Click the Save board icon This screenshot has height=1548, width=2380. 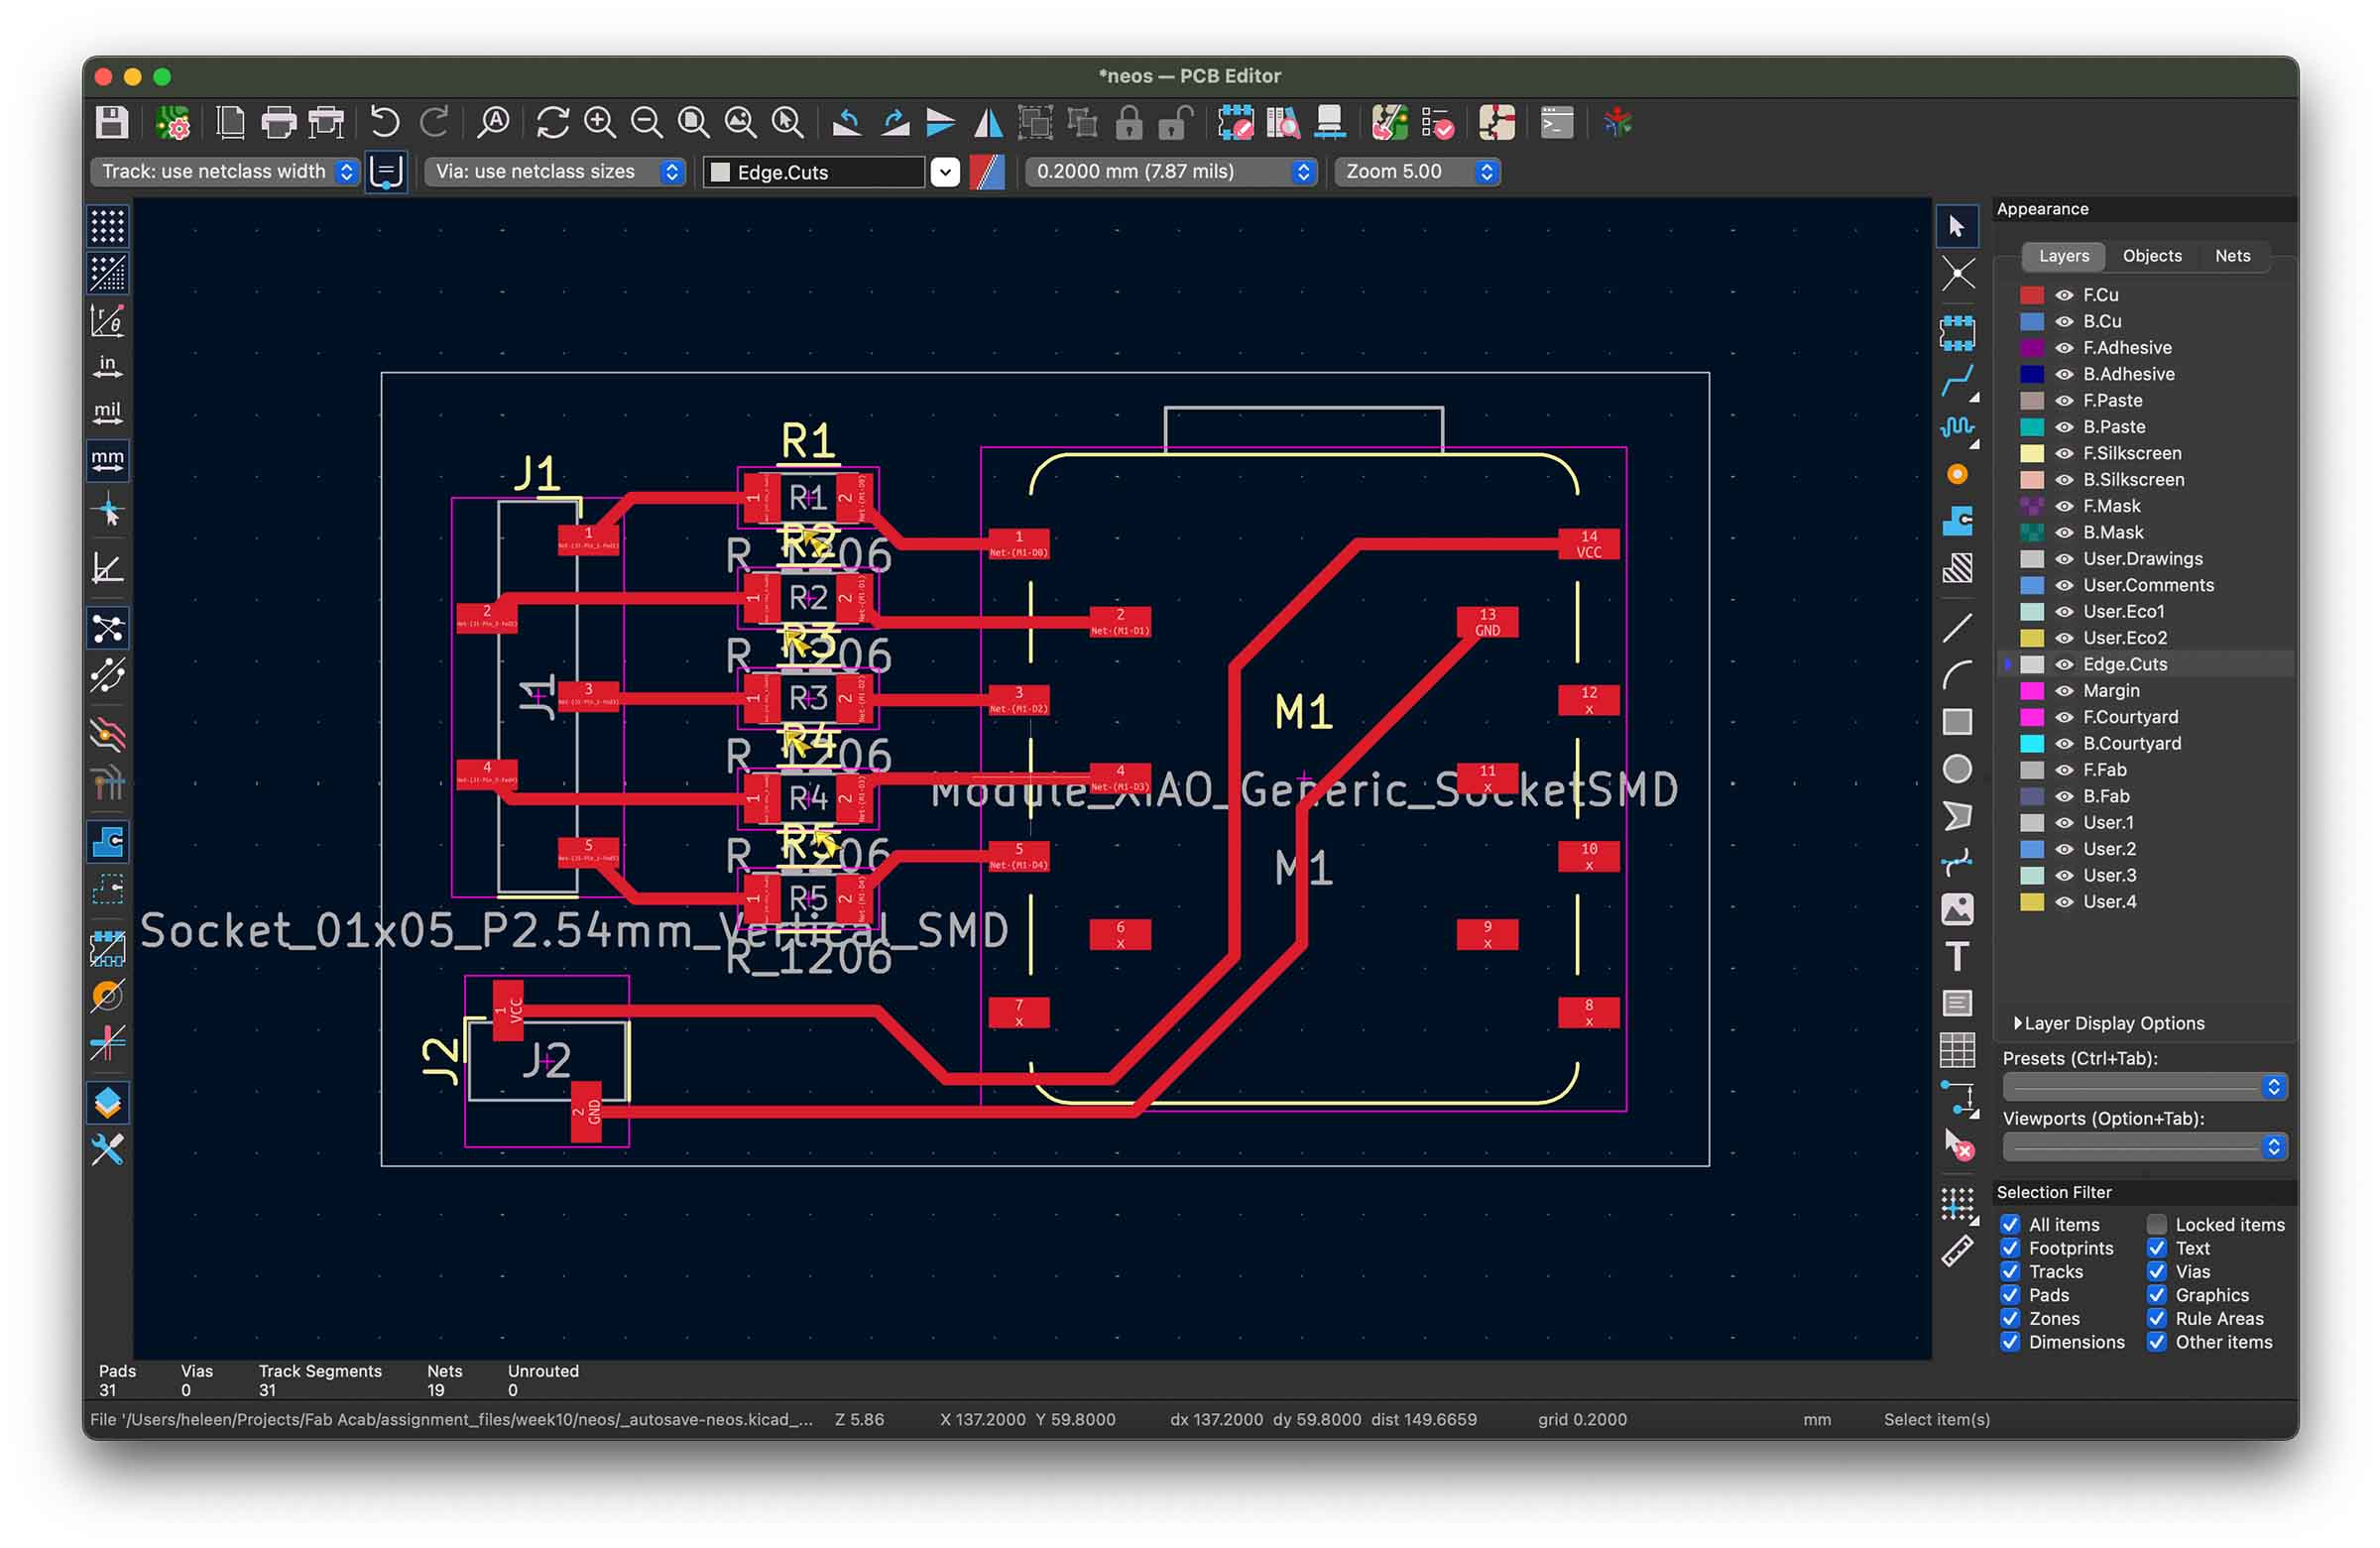pyautogui.click(x=111, y=123)
